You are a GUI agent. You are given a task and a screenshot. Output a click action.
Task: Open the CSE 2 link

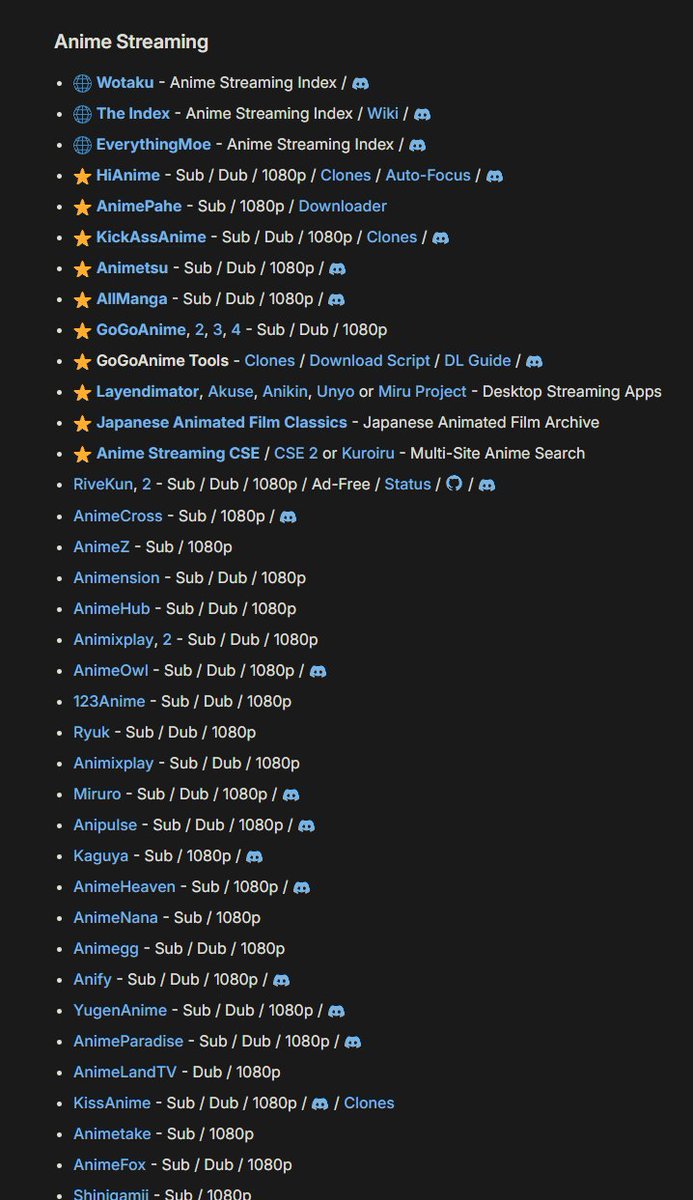(x=296, y=453)
